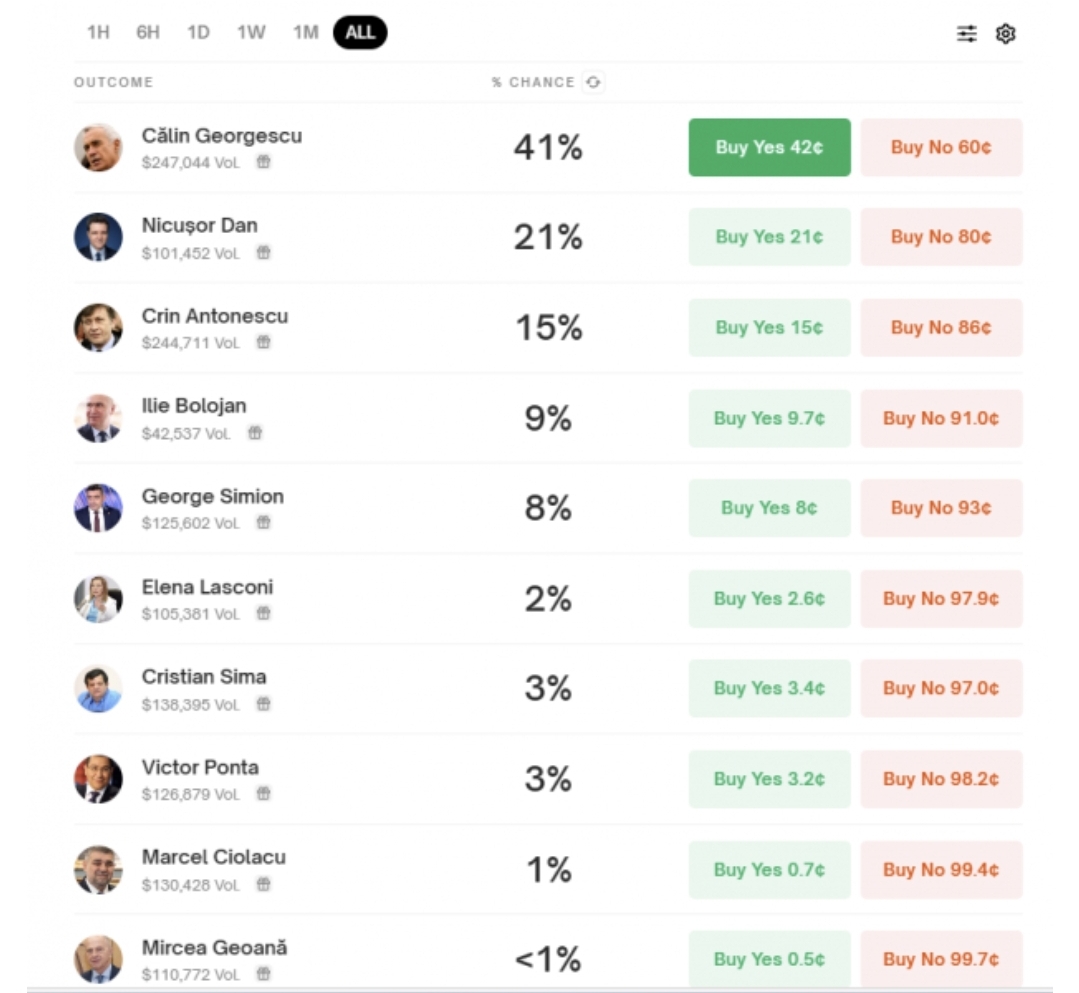Buy No 93¢ for George Simion
1079x993 pixels.
coord(941,508)
